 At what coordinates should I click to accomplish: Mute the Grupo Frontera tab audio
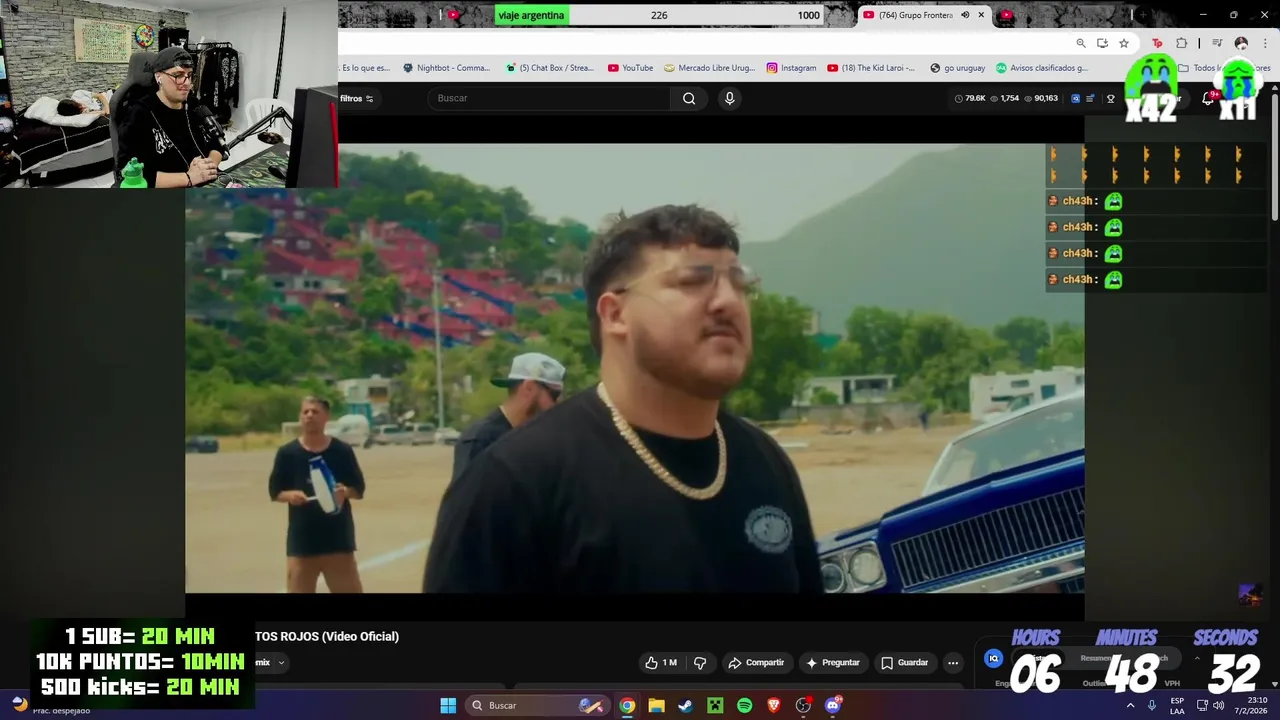click(965, 15)
